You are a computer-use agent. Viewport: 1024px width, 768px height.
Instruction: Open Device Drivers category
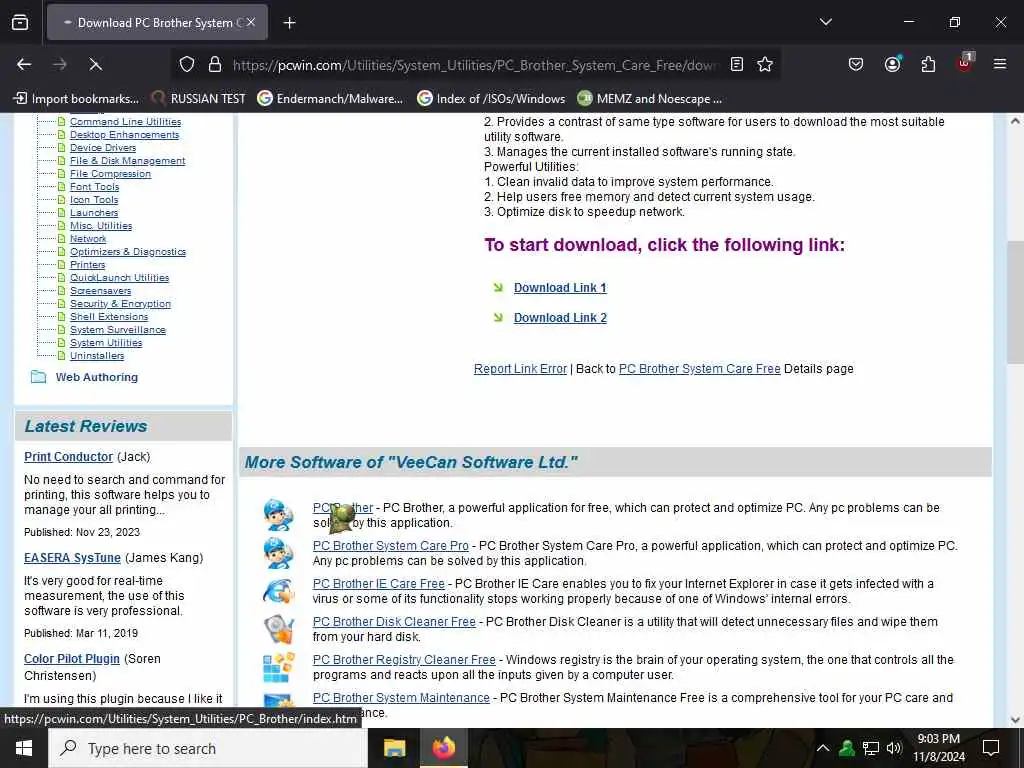point(103,148)
